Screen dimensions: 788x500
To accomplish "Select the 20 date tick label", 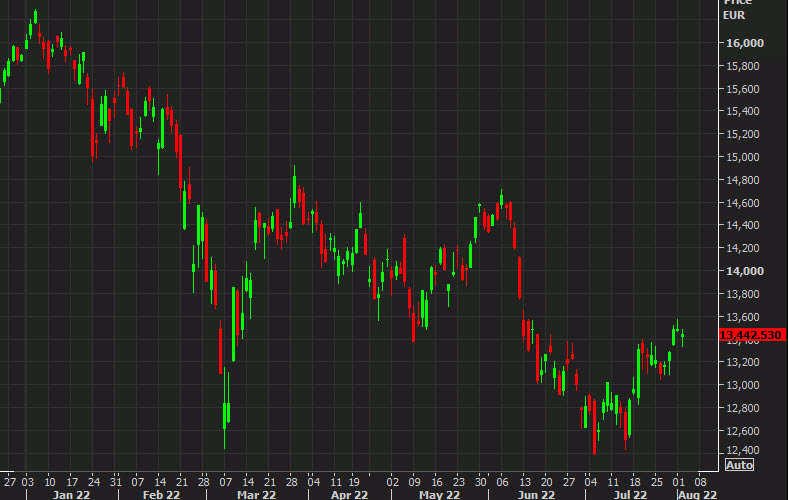I will point(547,482).
